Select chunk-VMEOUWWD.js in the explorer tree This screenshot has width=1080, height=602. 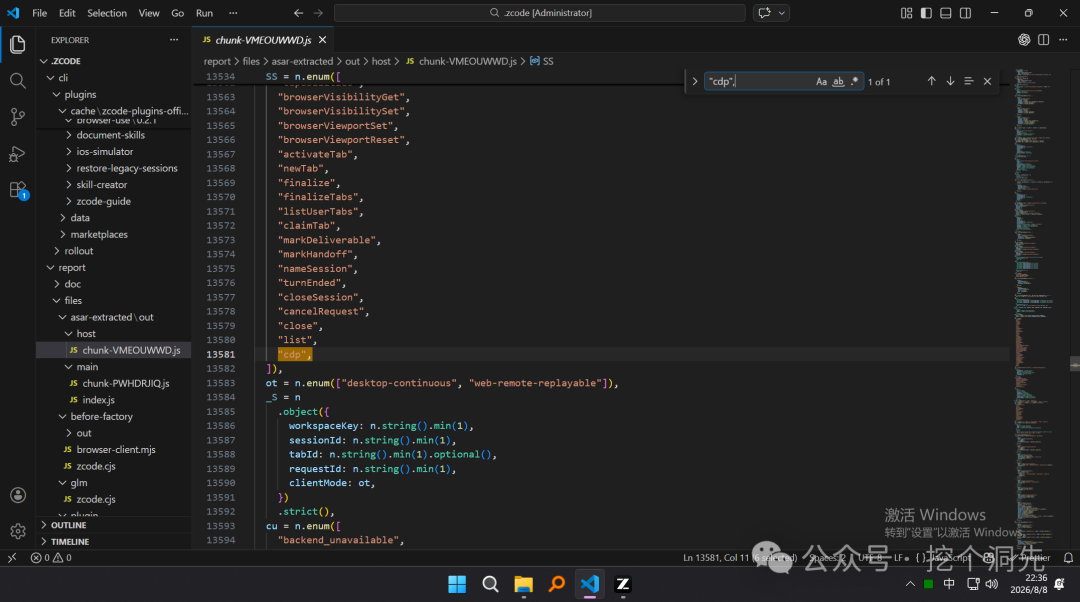click(x=114, y=350)
